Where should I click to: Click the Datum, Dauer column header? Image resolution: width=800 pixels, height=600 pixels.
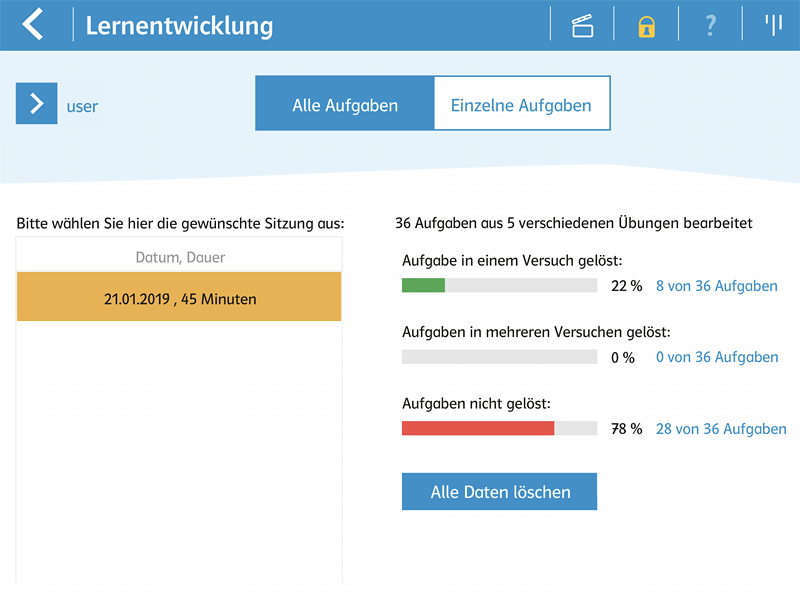(x=180, y=257)
